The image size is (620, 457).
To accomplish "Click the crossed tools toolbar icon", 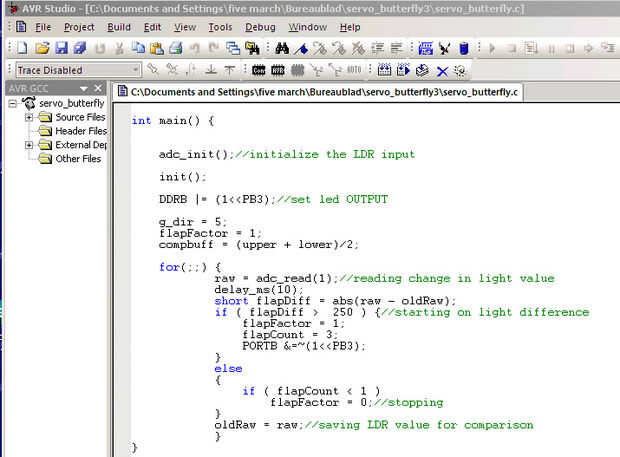I will tap(444, 49).
